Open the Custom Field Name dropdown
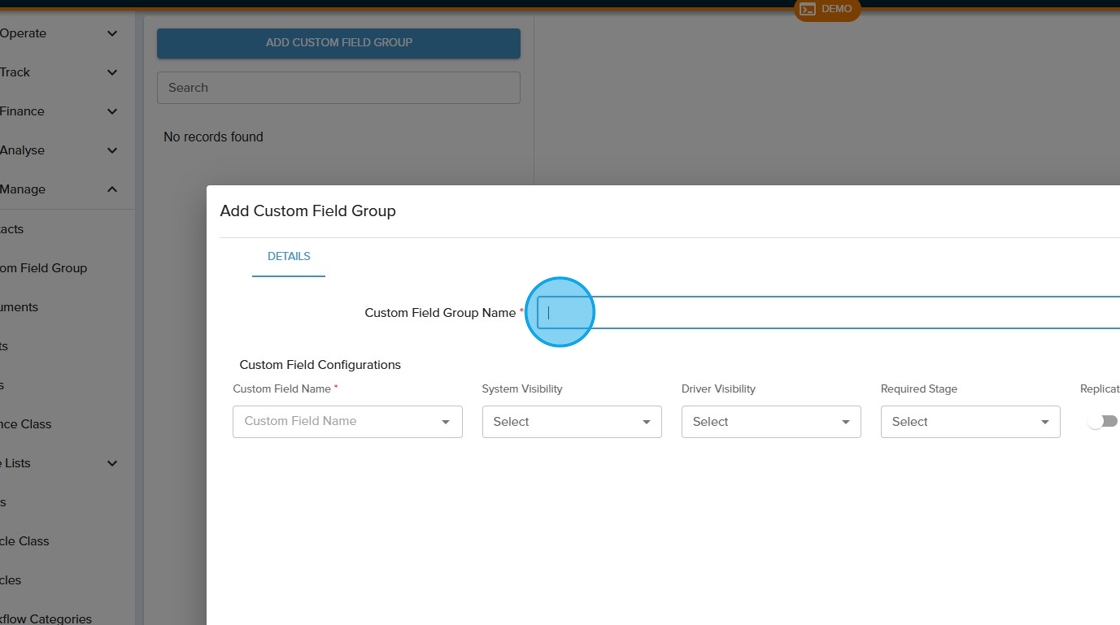The width and height of the screenshot is (1120, 625). point(347,422)
